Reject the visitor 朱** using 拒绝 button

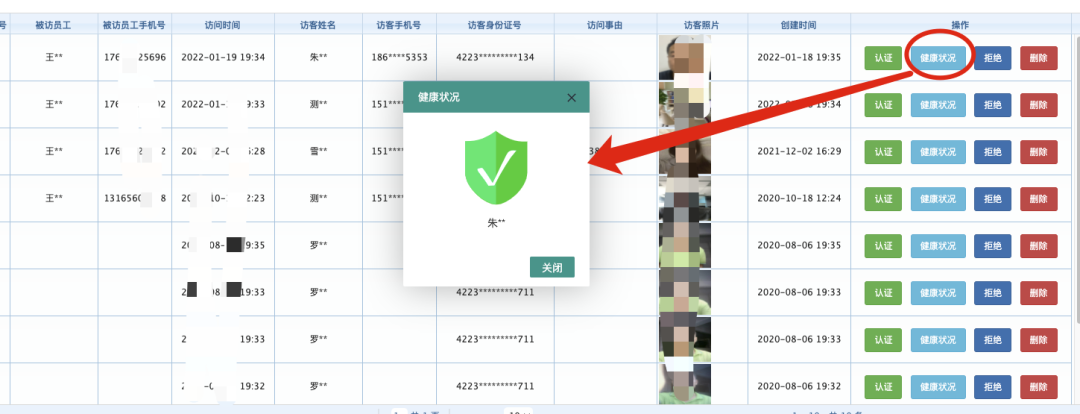click(x=992, y=58)
